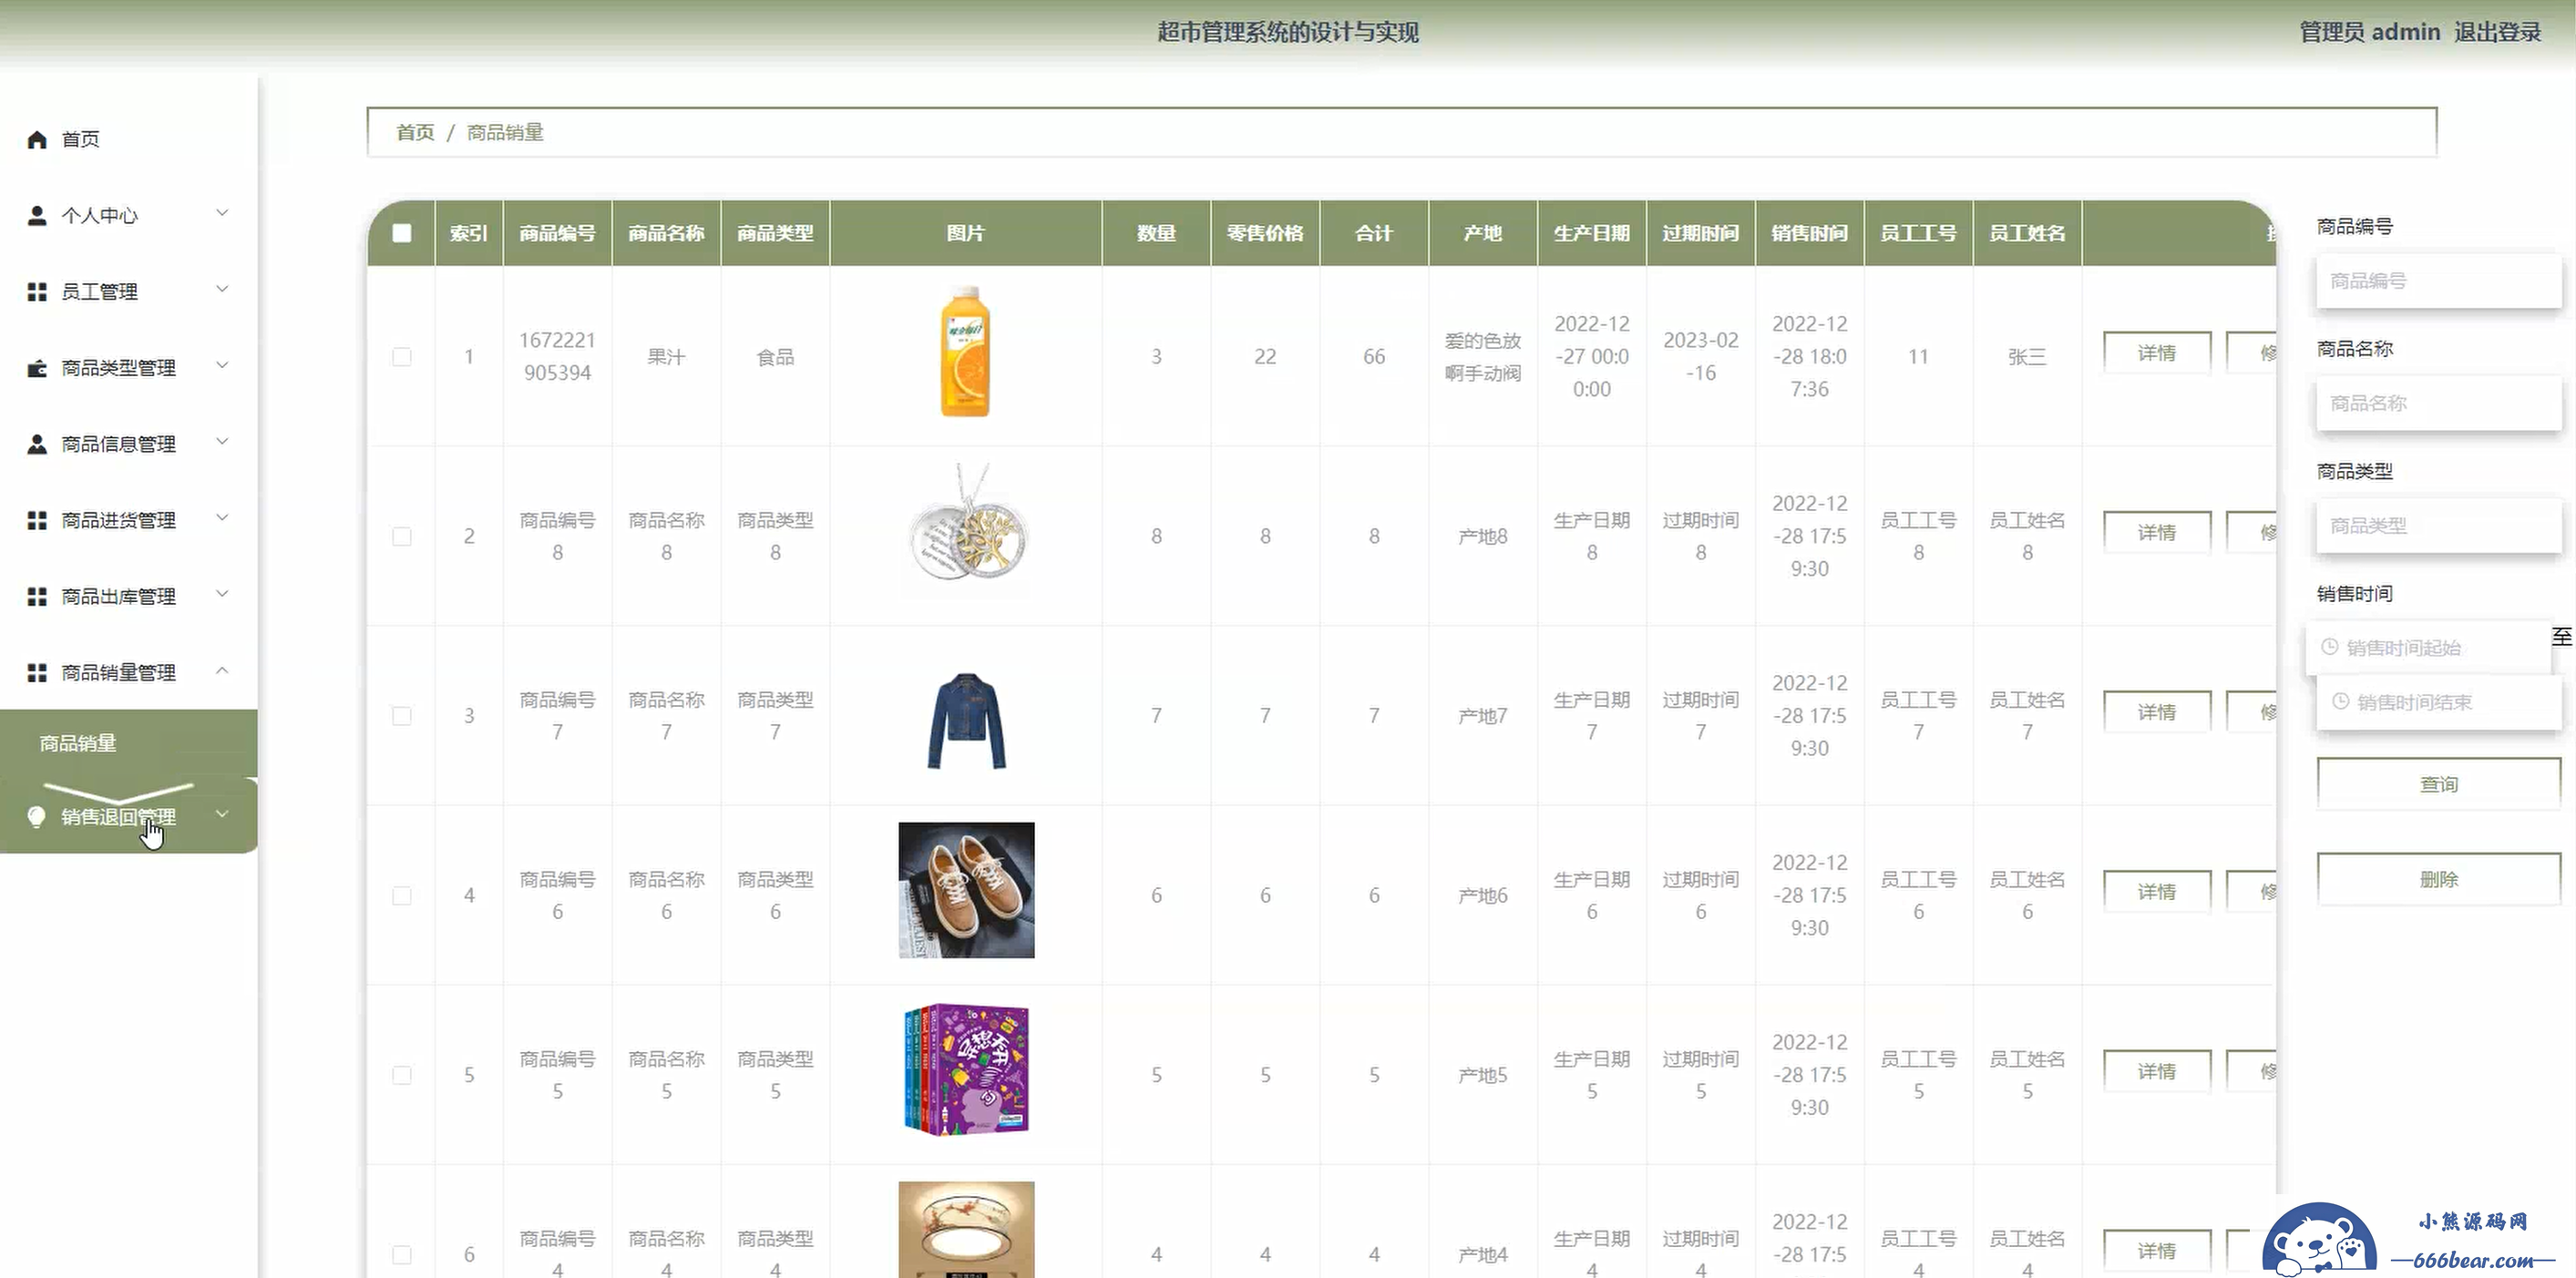Screen dimensions: 2576x1278
Task: Click 退出登录 link
Action: (2497, 32)
